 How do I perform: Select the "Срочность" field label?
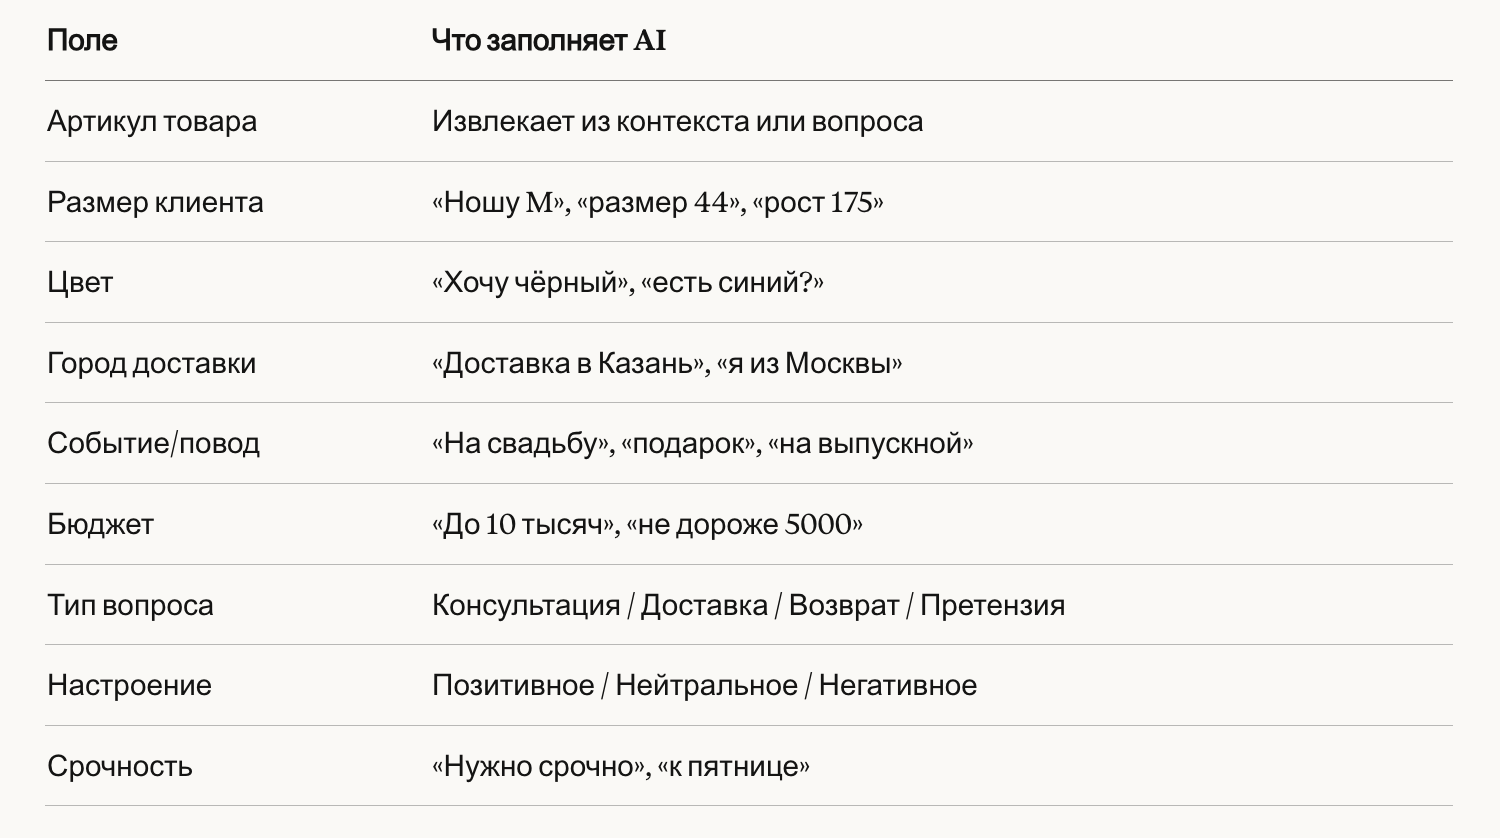click(x=120, y=767)
